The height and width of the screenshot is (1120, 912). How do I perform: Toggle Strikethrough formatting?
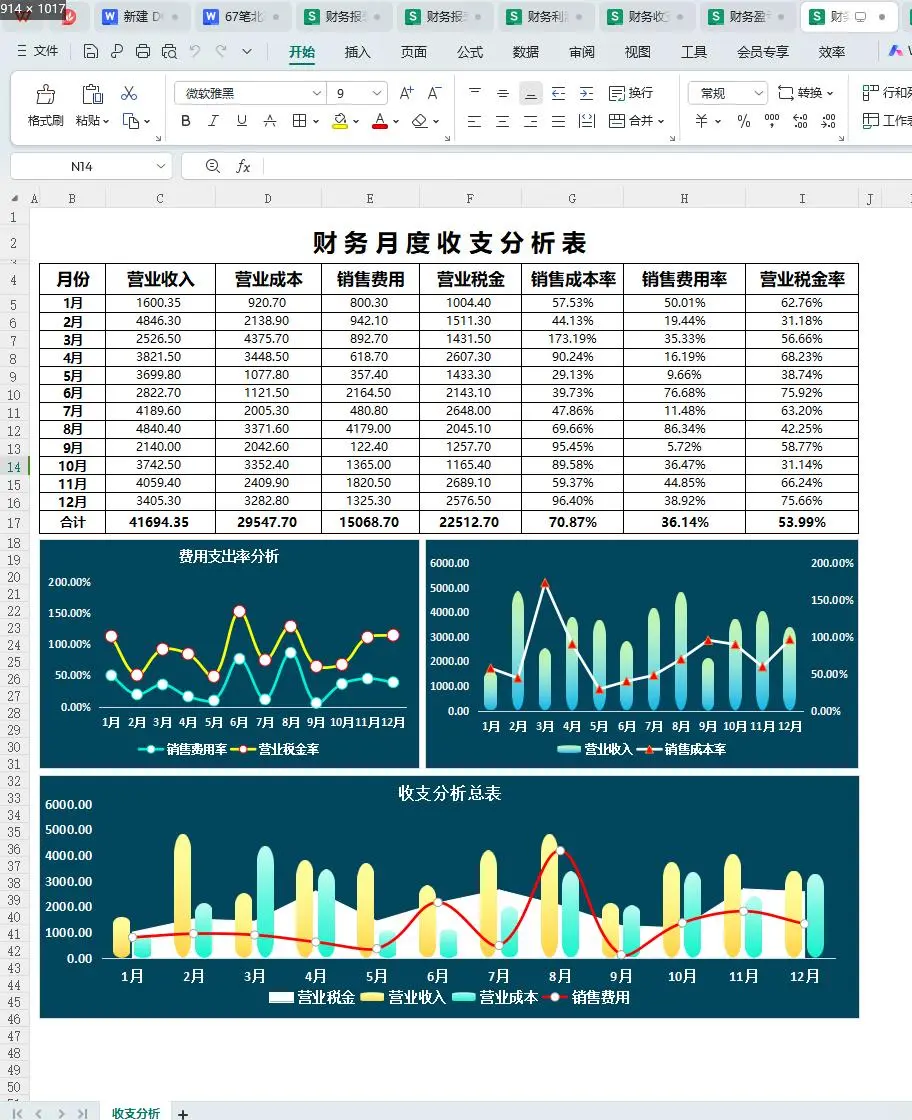[x=270, y=121]
